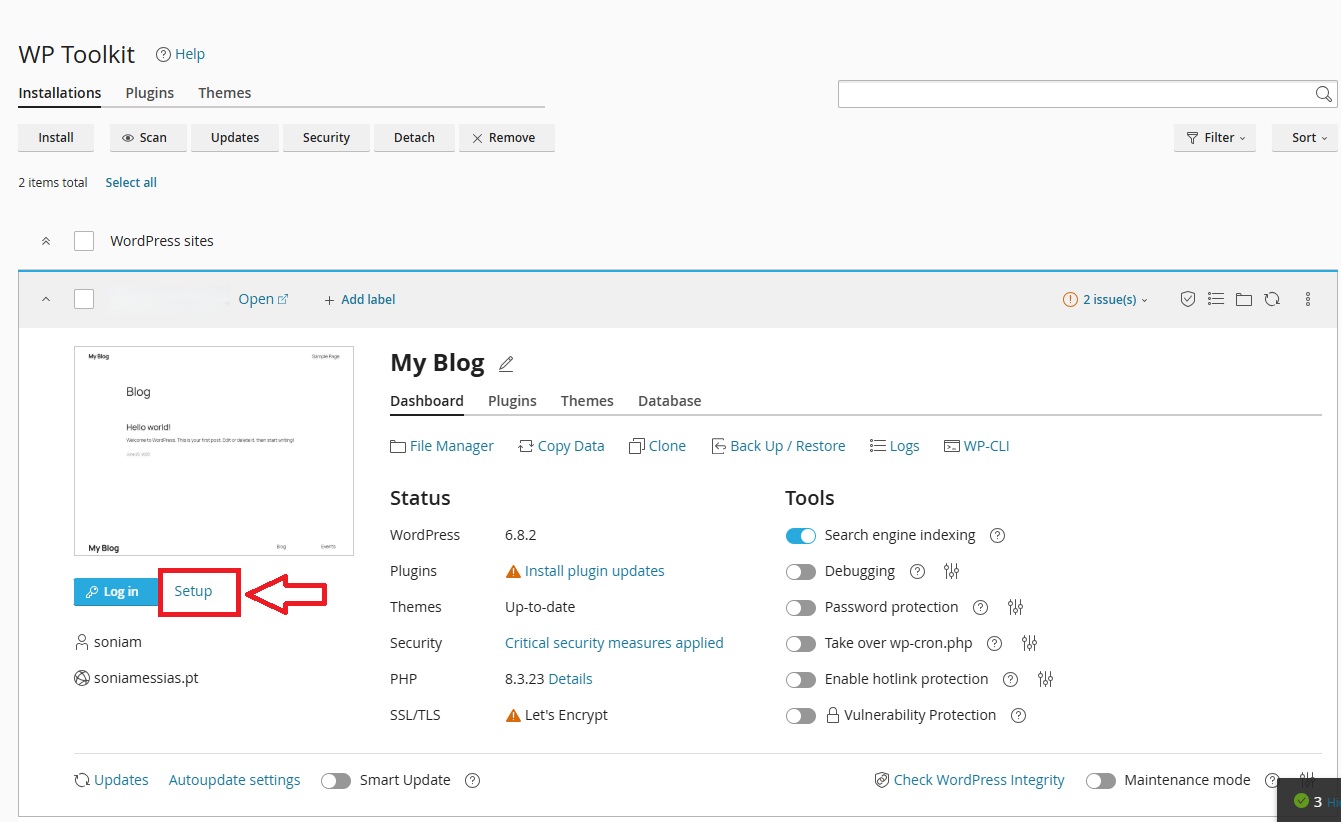Open the Filter dropdown
The width and height of the screenshot is (1341, 822).
pos(1215,138)
